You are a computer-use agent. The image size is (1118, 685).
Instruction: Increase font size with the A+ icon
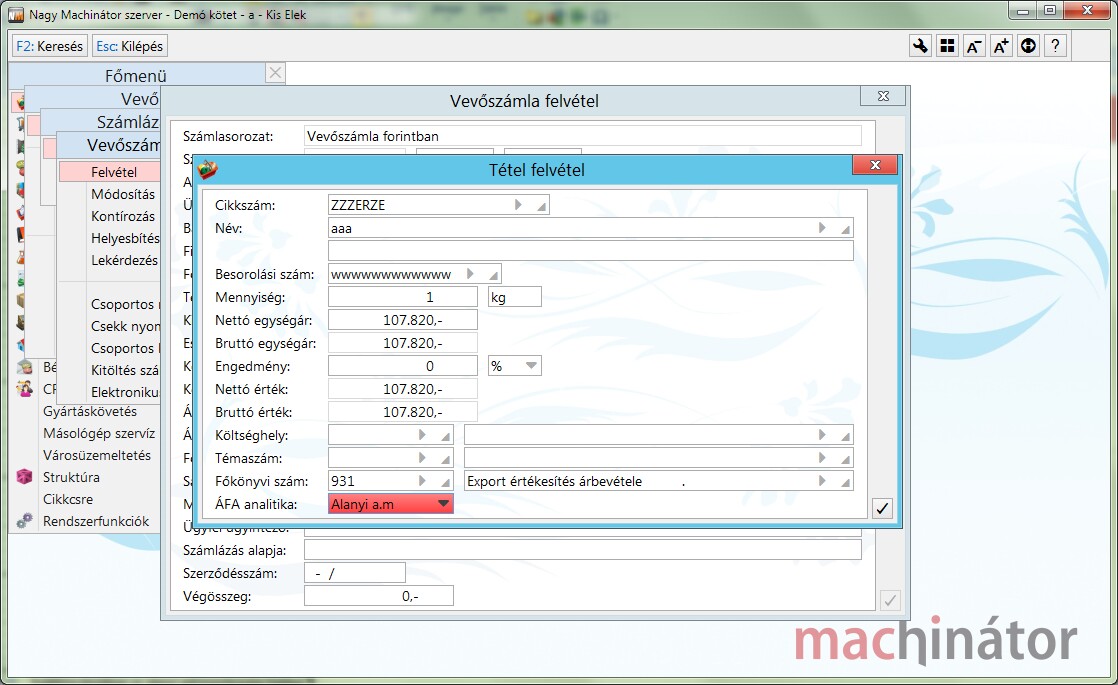point(1001,46)
